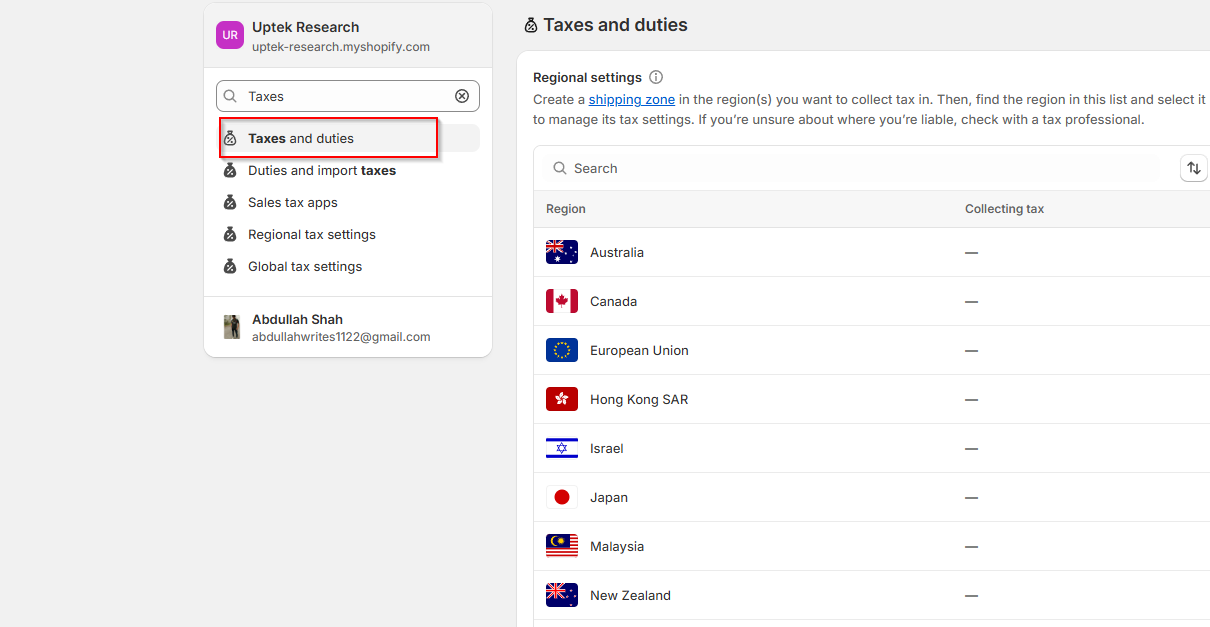
Task: Click icon beside Sales tax apps
Action: coord(230,202)
